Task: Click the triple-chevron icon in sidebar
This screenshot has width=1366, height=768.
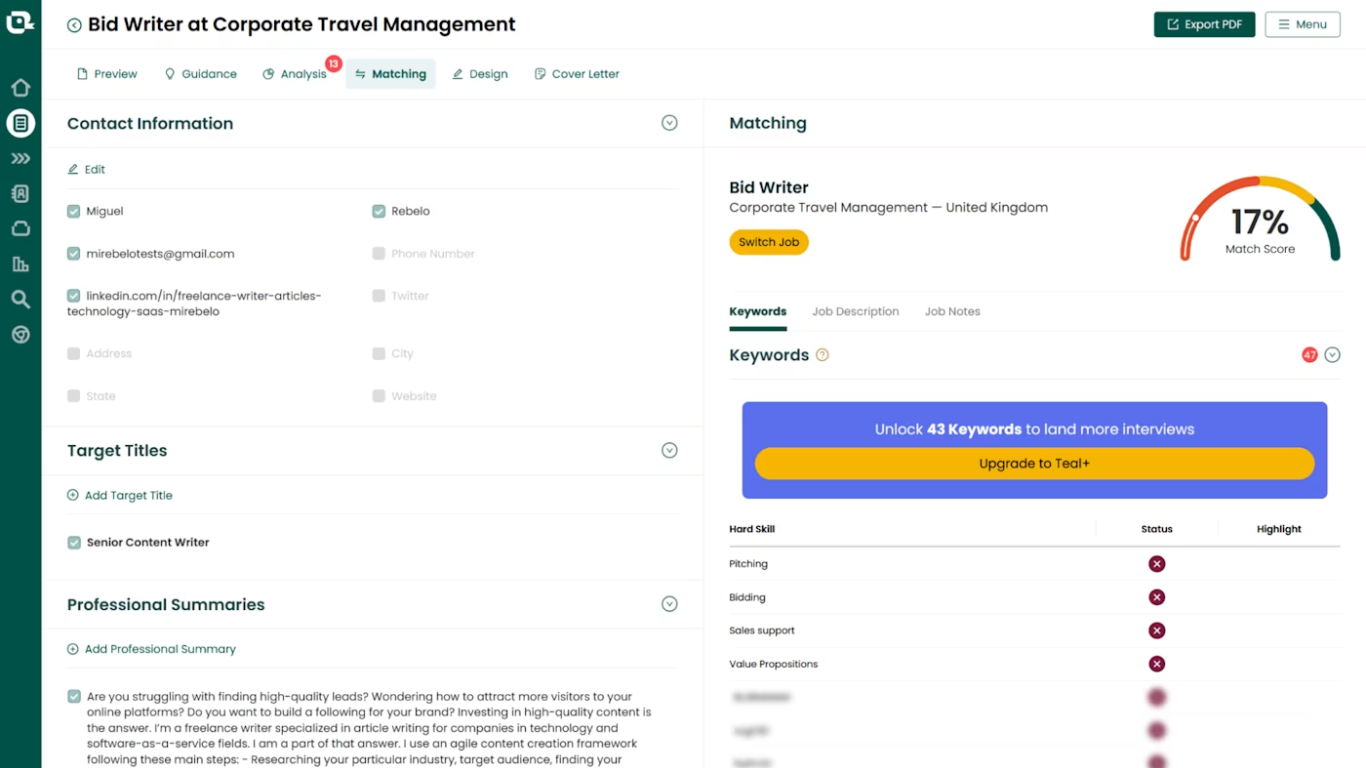Action: (x=20, y=159)
